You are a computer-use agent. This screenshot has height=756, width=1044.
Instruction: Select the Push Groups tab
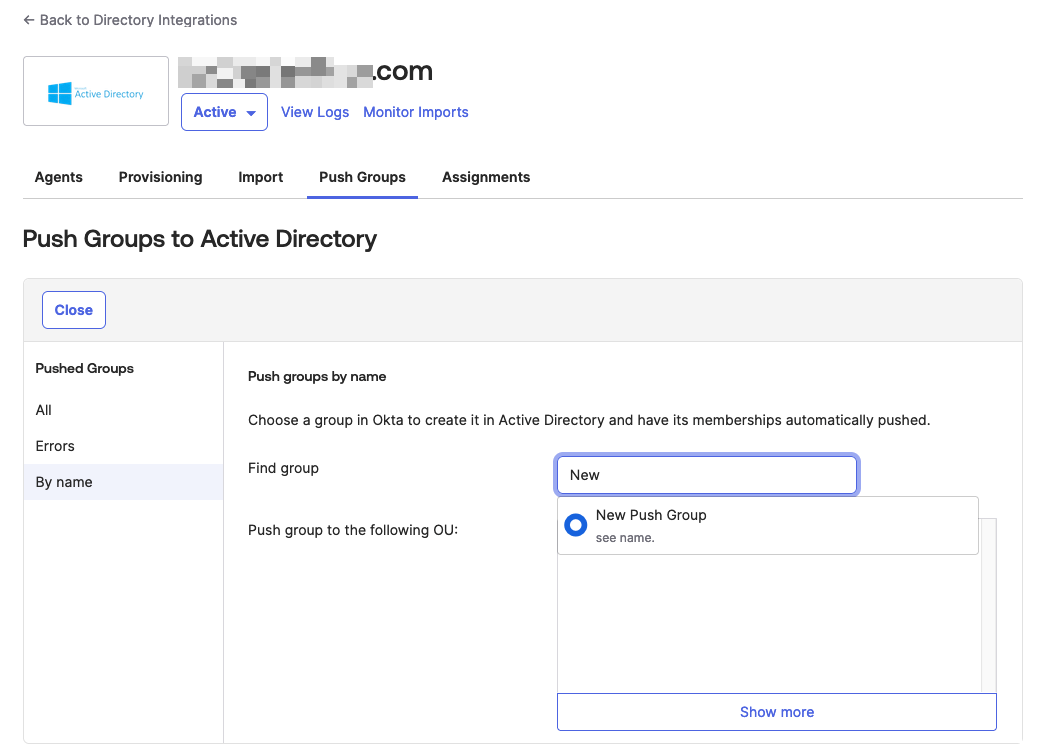(362, 177)
